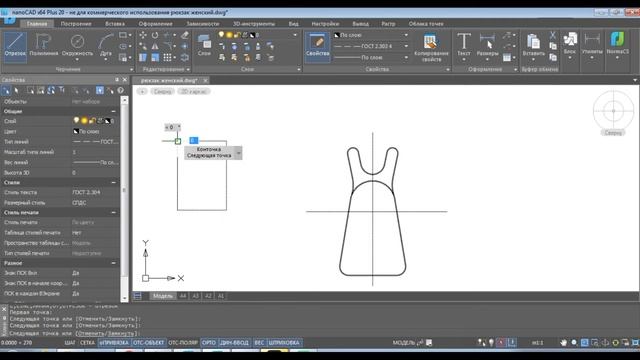640x360 pixels.
Task: Toggle ШТРИХОВКА hatch display
Action: [x=284, y=342]
